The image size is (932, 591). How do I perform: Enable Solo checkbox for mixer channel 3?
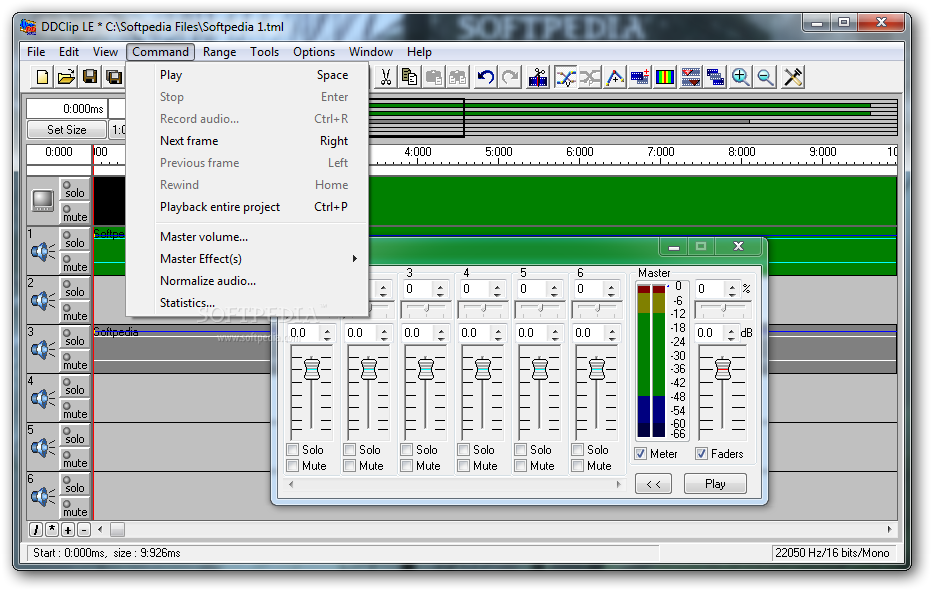pyautogui.click(x=407, y=450)
